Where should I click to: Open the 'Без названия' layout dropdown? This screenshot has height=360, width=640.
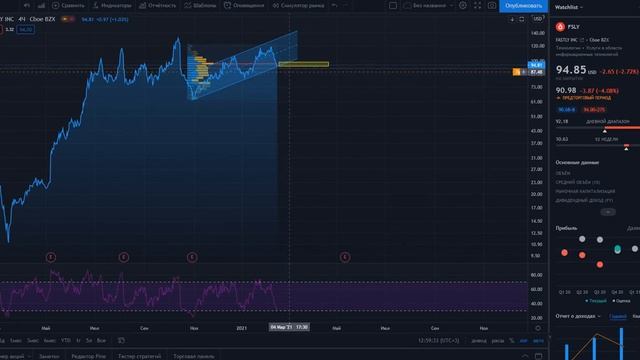(x=428, y=5)
